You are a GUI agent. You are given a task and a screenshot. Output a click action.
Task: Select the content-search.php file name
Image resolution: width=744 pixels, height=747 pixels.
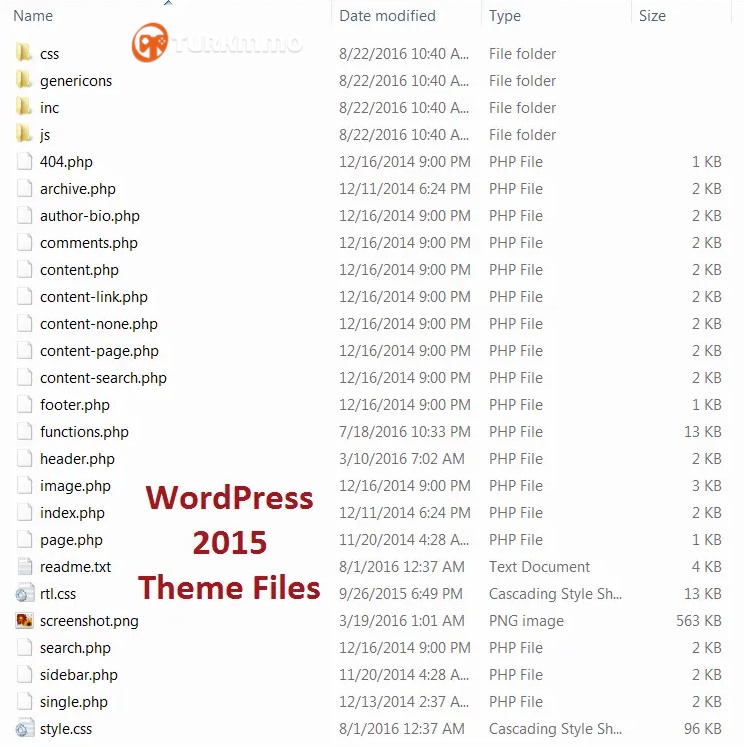(103, 378)
